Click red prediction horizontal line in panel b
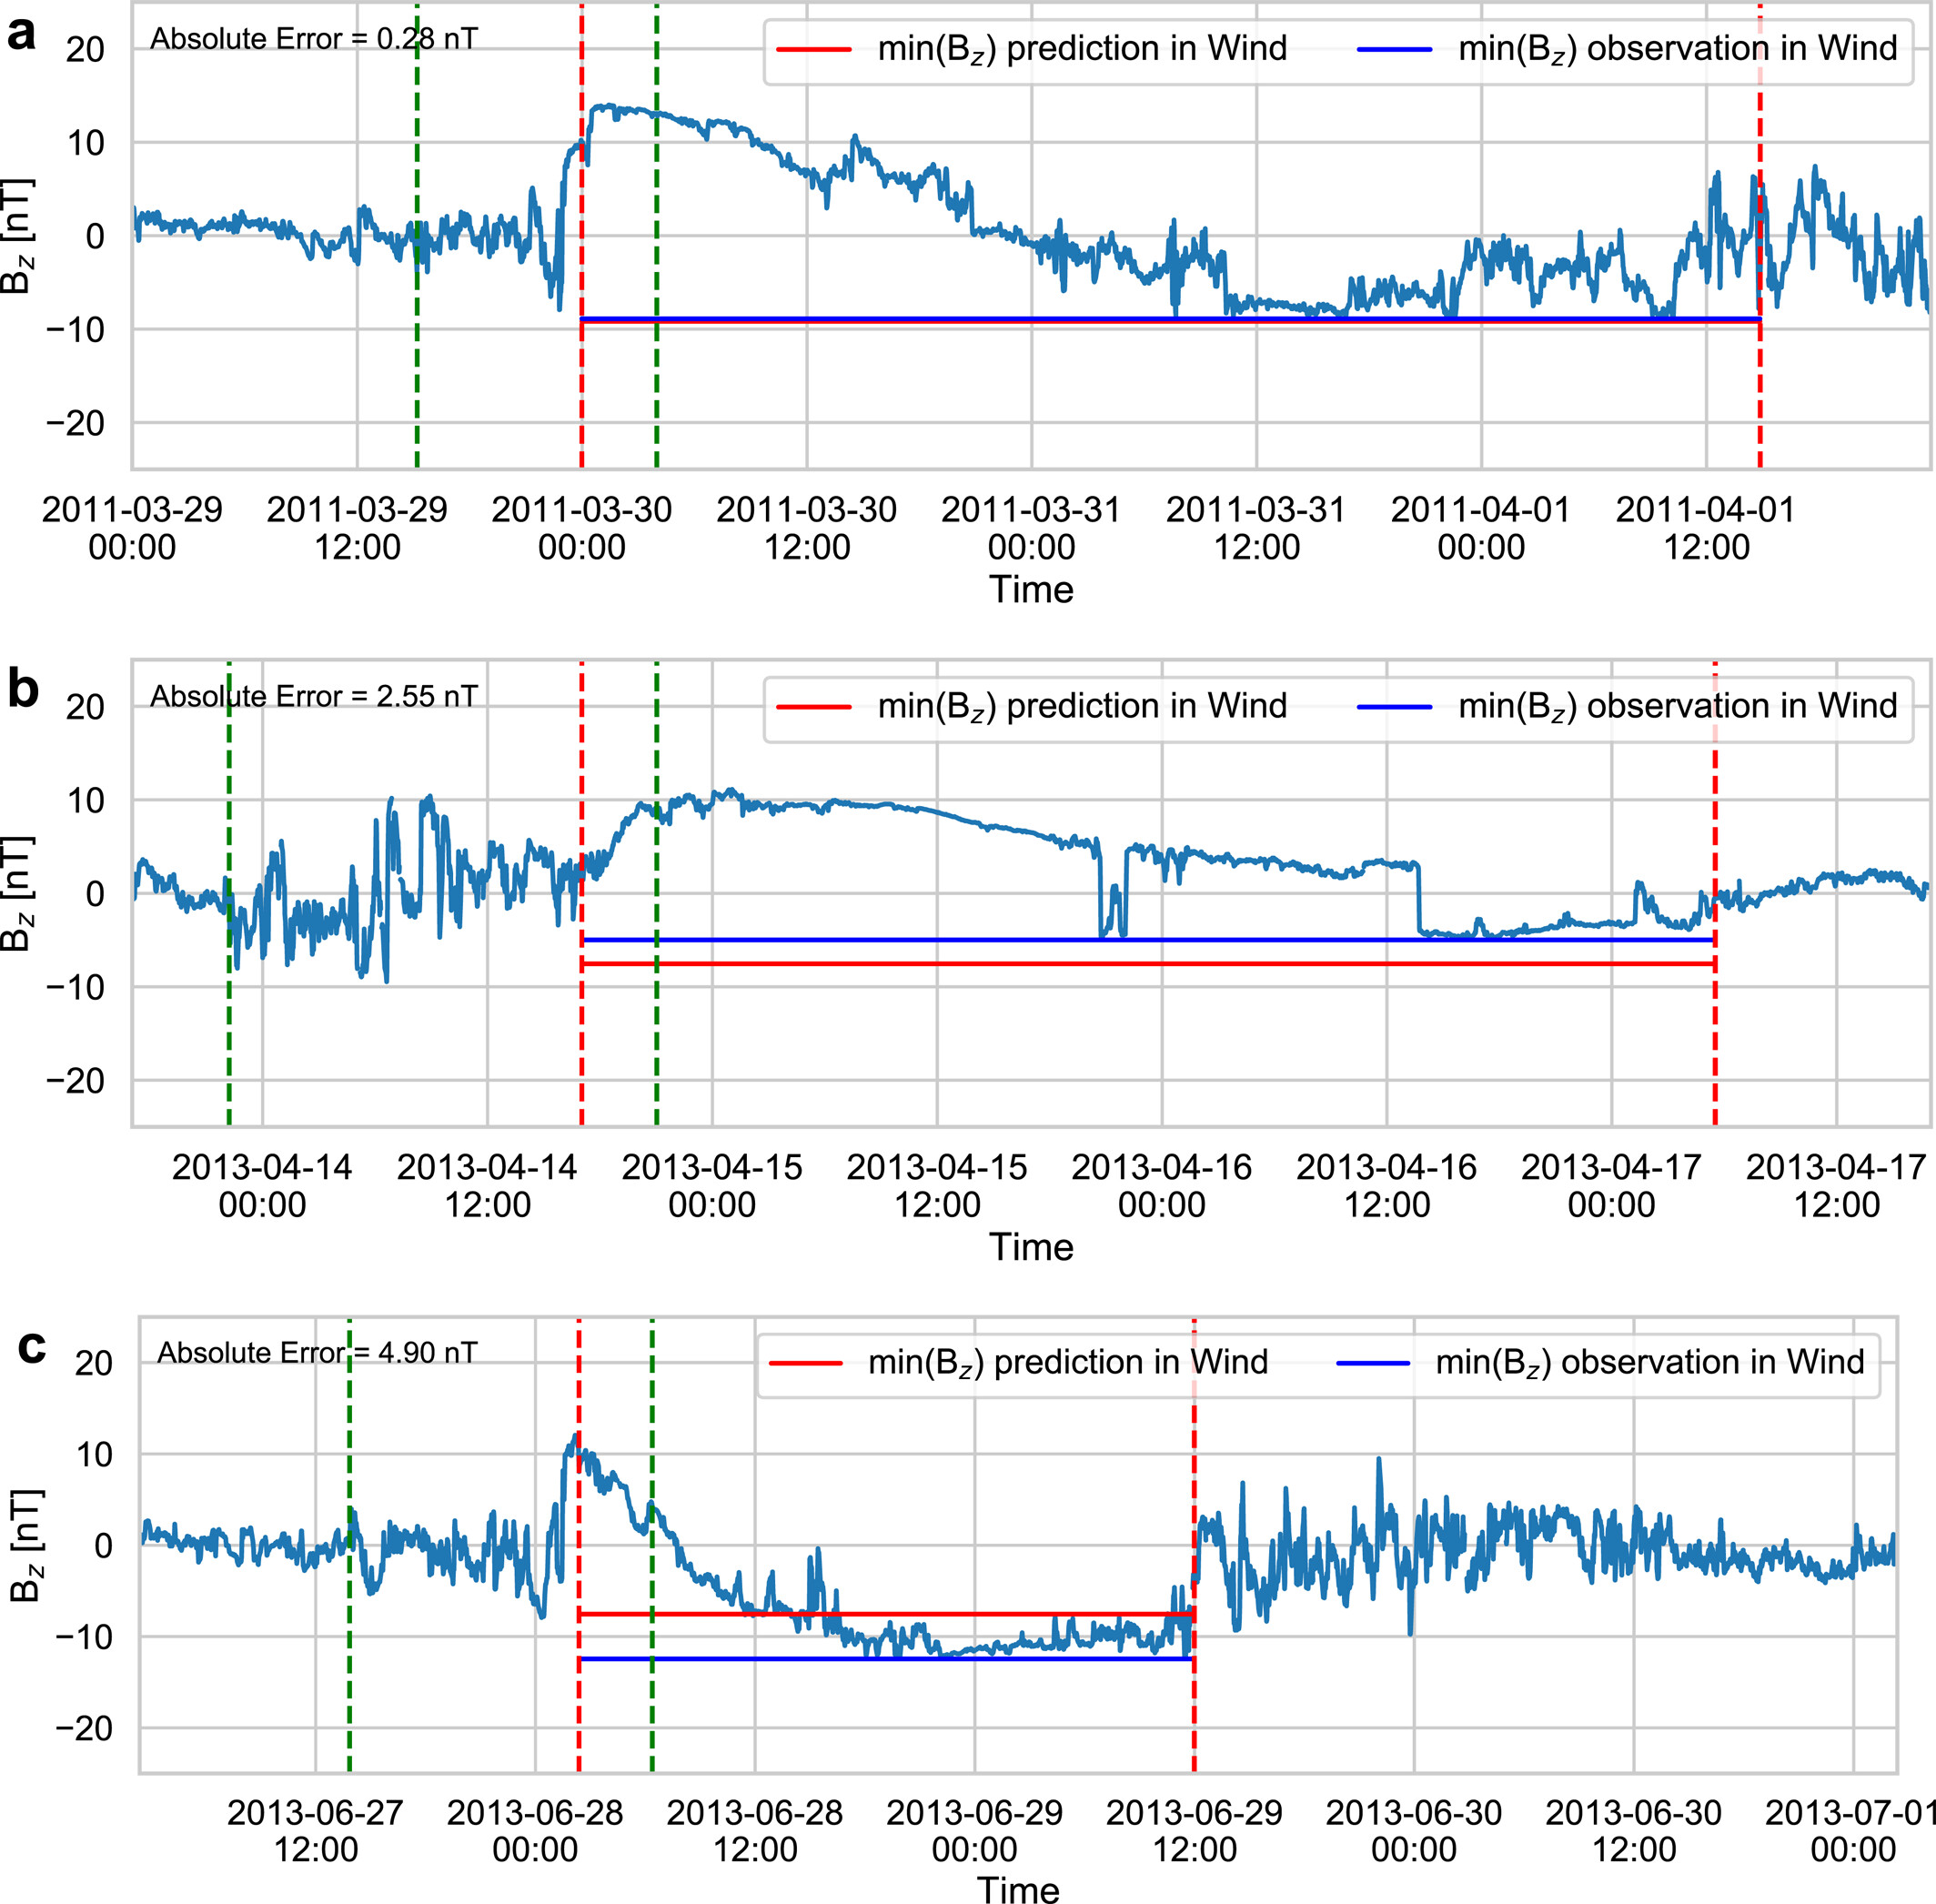1936x1904 pixels. click(x=1148, y=964)
